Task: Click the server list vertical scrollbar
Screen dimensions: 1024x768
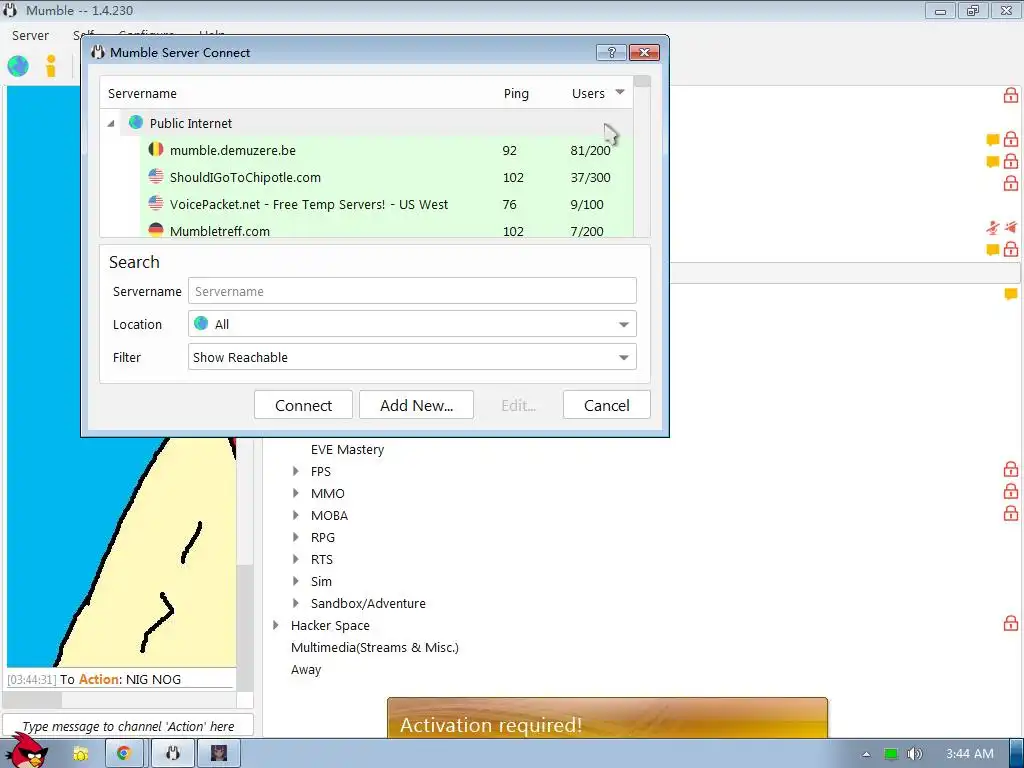Action: [642, 157]
